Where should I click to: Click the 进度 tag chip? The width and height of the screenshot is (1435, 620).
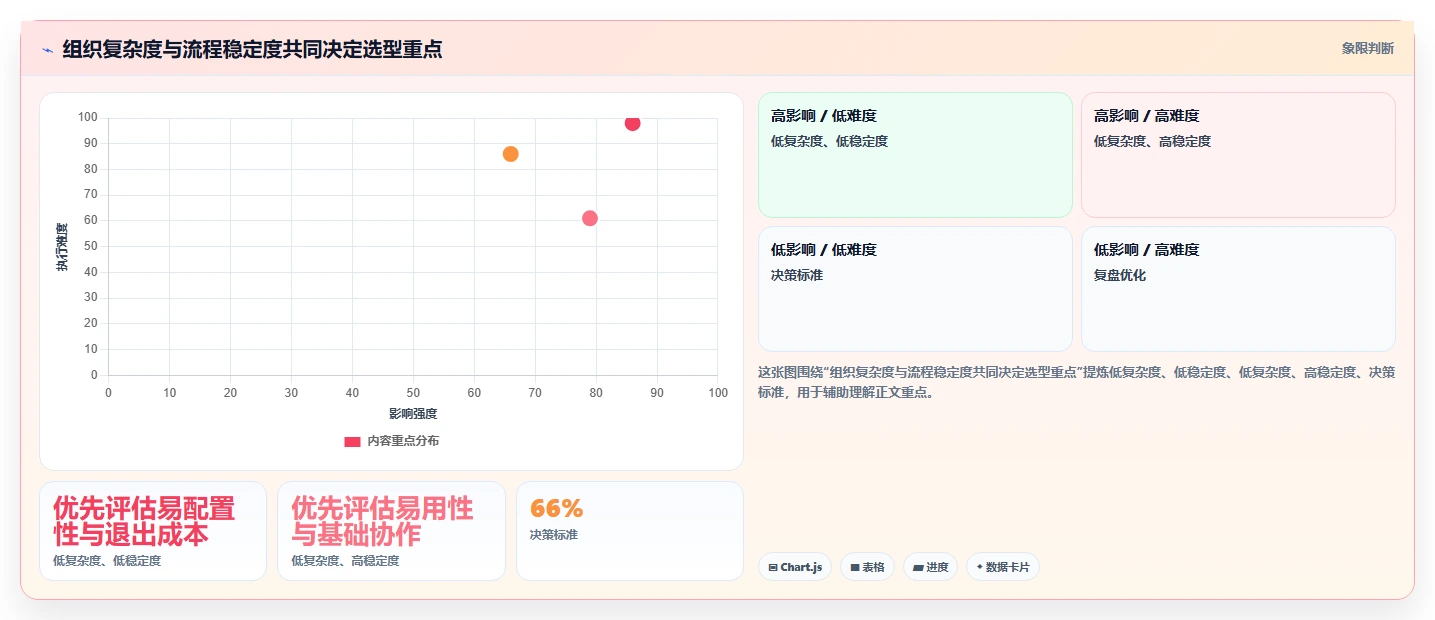[x=930, y=567]
